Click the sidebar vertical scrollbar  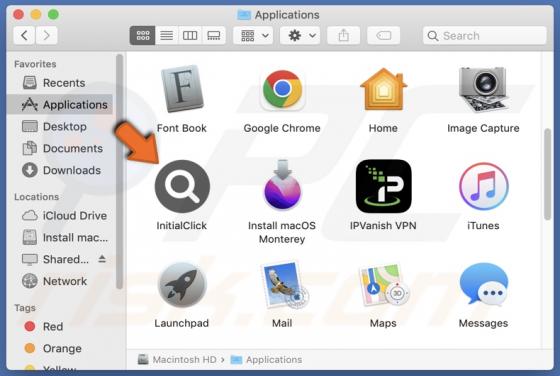pos(119,171)
